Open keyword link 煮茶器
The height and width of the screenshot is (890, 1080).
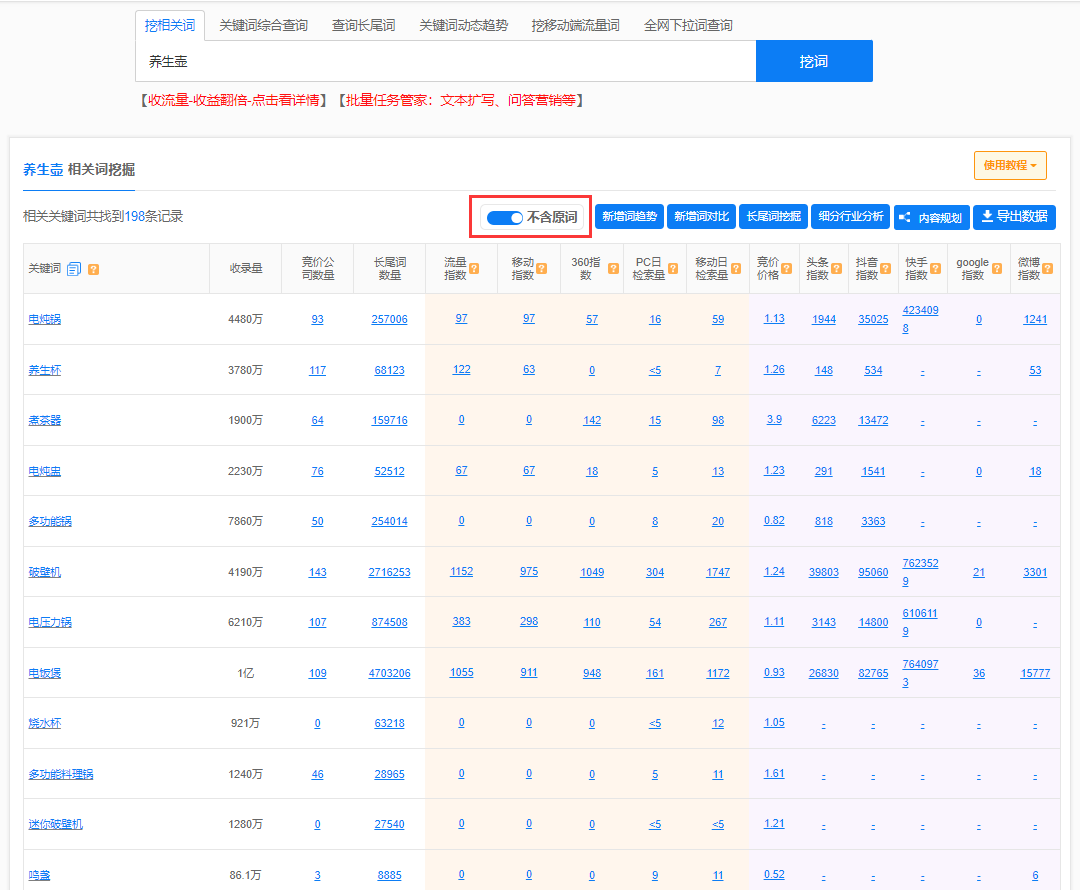(x=45, y=420)
